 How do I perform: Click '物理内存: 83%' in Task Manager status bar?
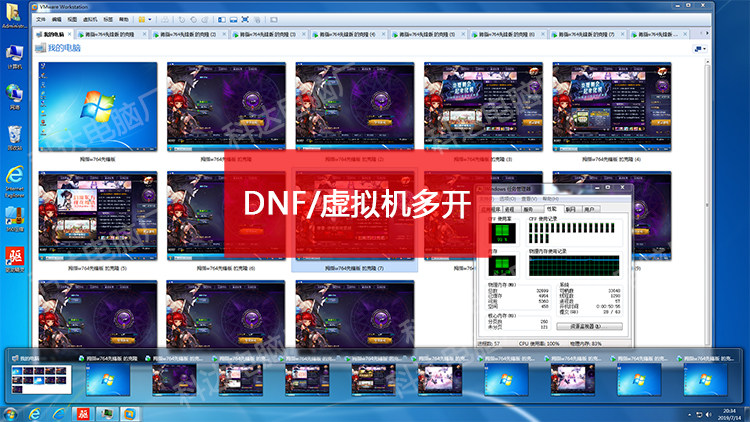(586, 344)
